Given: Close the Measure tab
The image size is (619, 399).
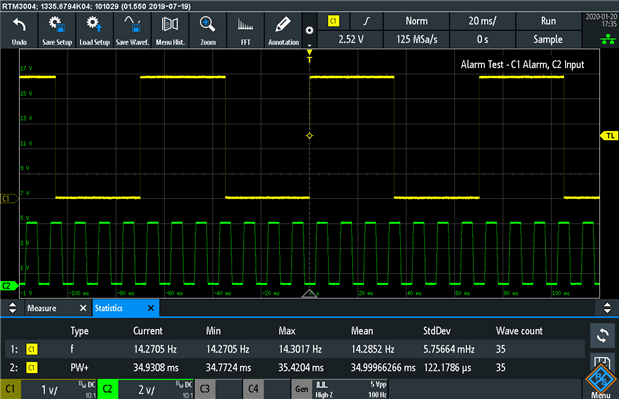Looking at the screenshot, I should [83, 308].
